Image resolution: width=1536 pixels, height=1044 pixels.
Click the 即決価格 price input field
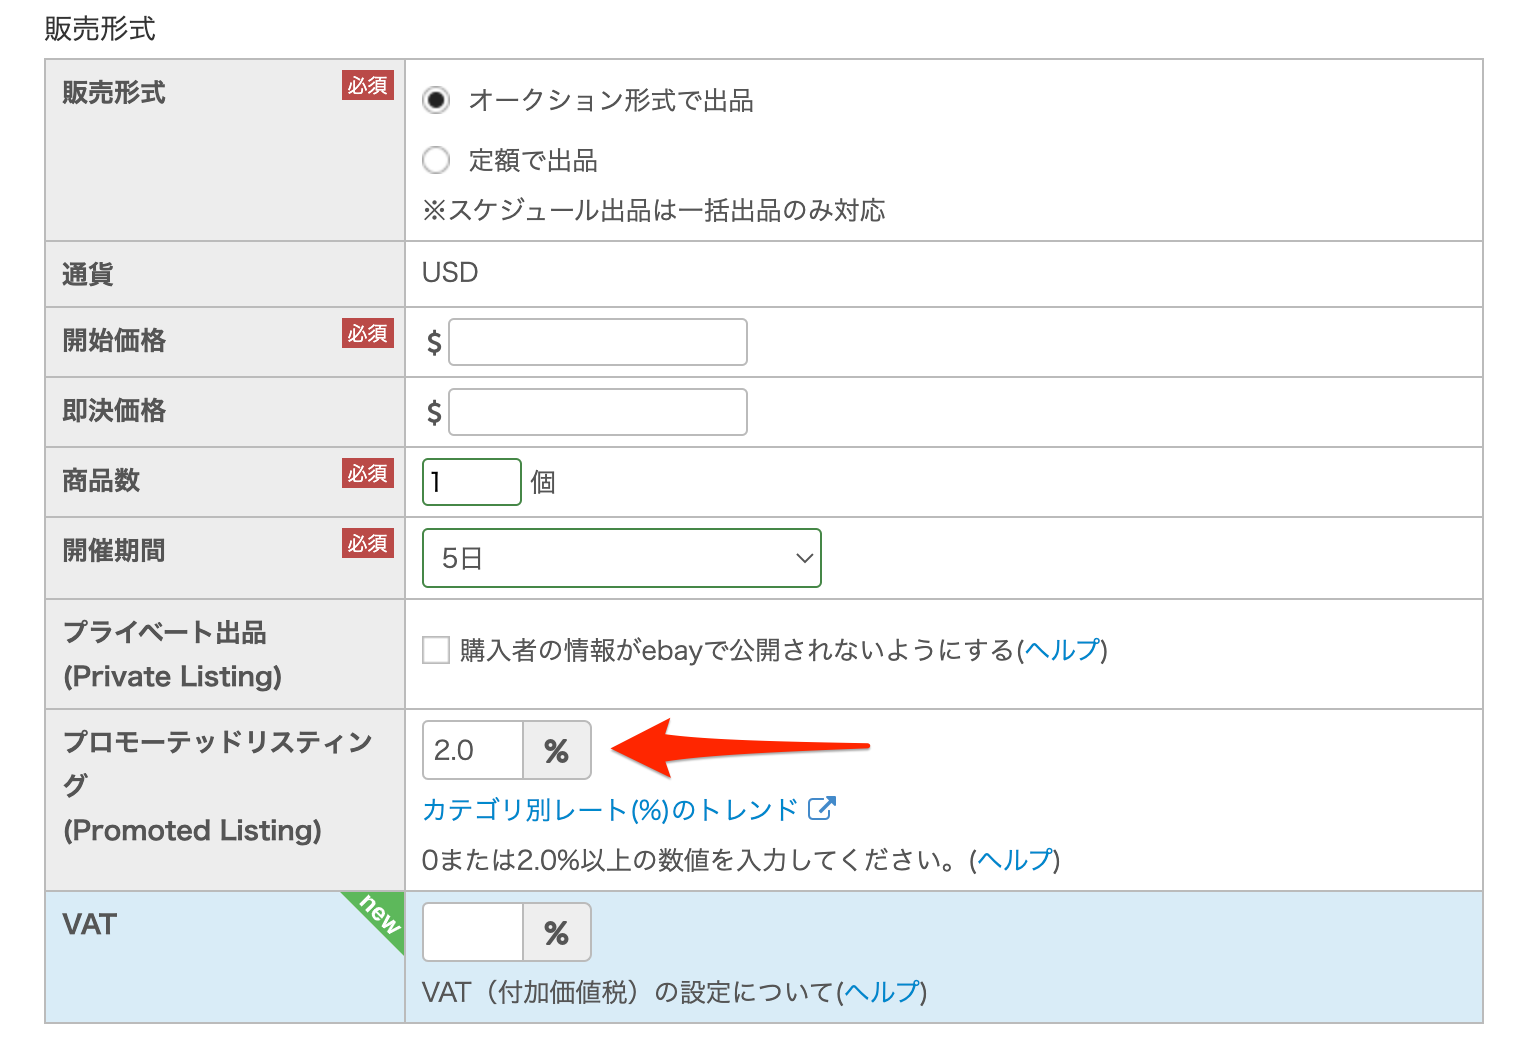pos(597,412)
